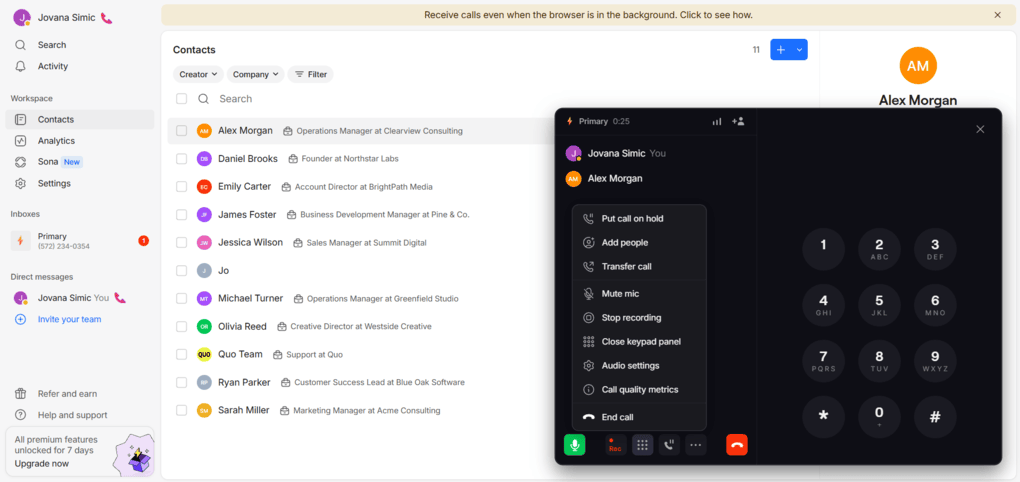The width and height of the screenshot is (1020, 482).
Task: Click the Filter button
Action: [311, 74]
